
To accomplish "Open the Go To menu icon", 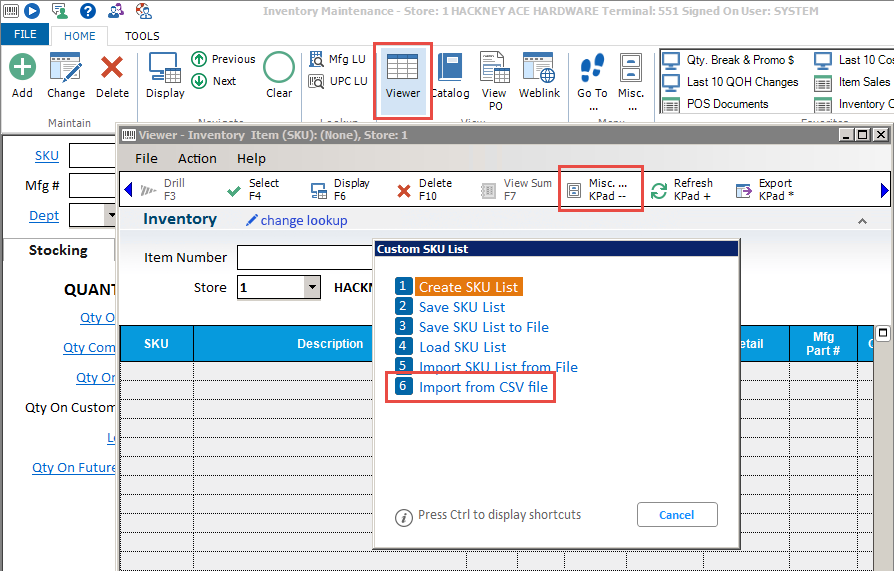I will coord(592,67).
